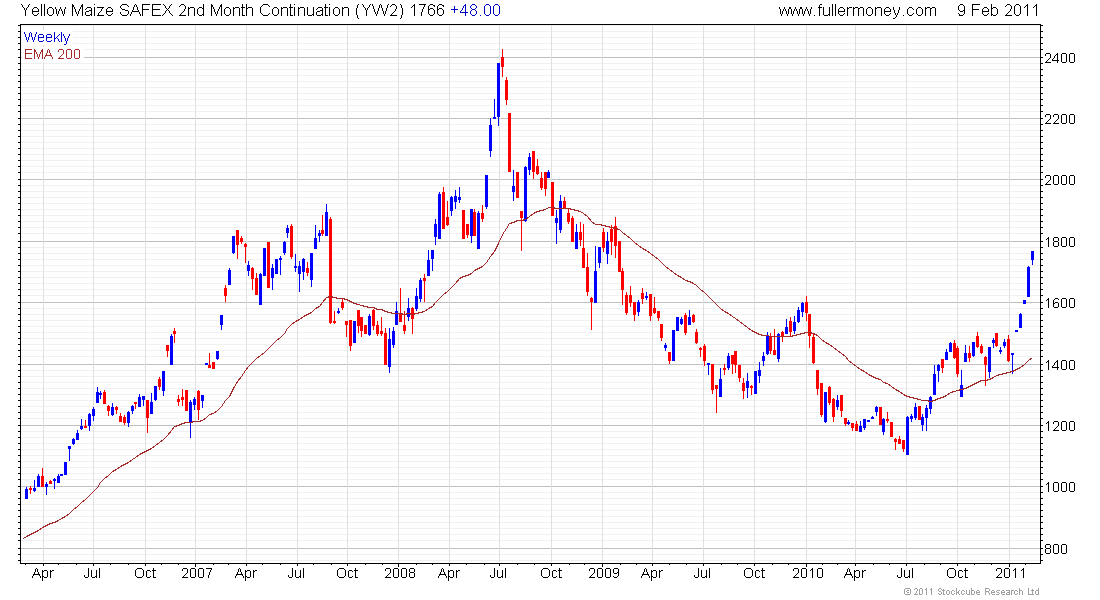The image size is (1100, 600).
Task: Click the first 'Apr' label on time axis
Action: [43, 573]
